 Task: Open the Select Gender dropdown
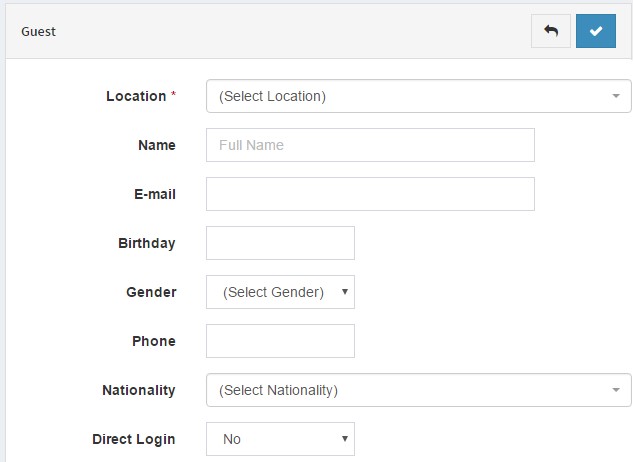(280, 292)
